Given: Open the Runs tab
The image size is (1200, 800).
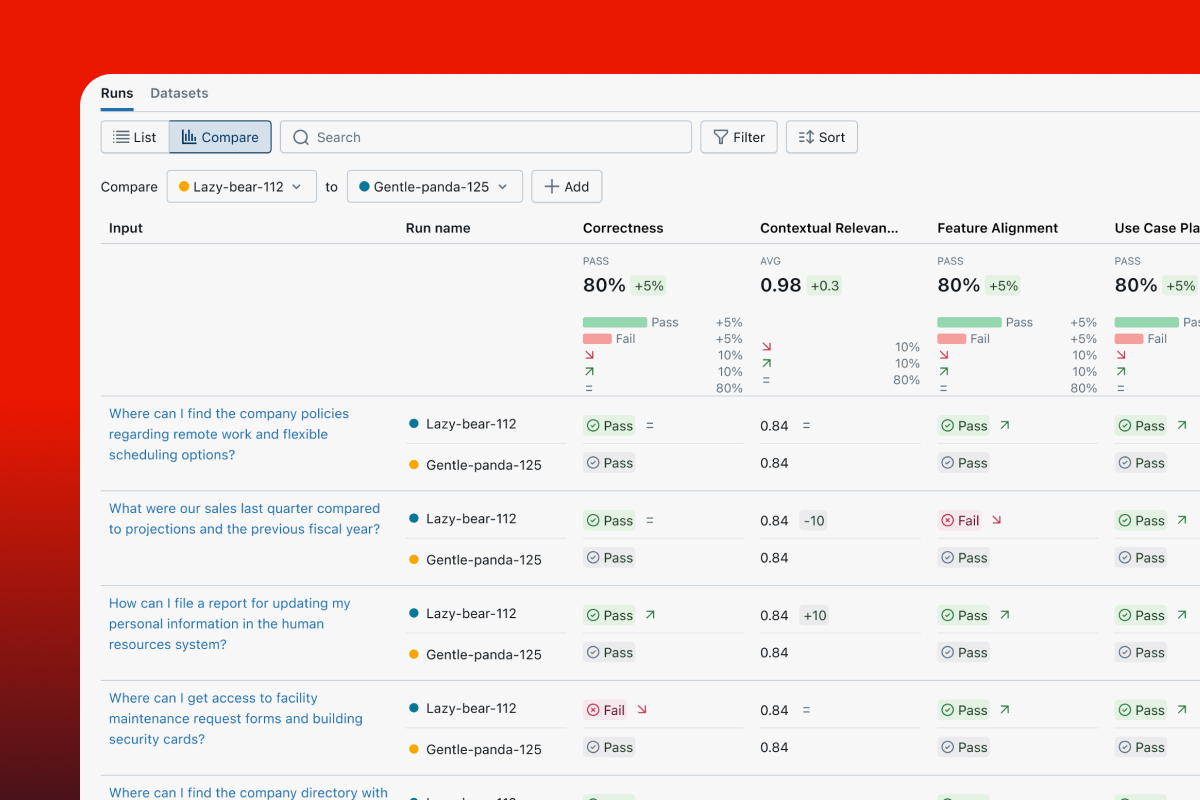Looking at the screenshot, I should pos(117,93).
